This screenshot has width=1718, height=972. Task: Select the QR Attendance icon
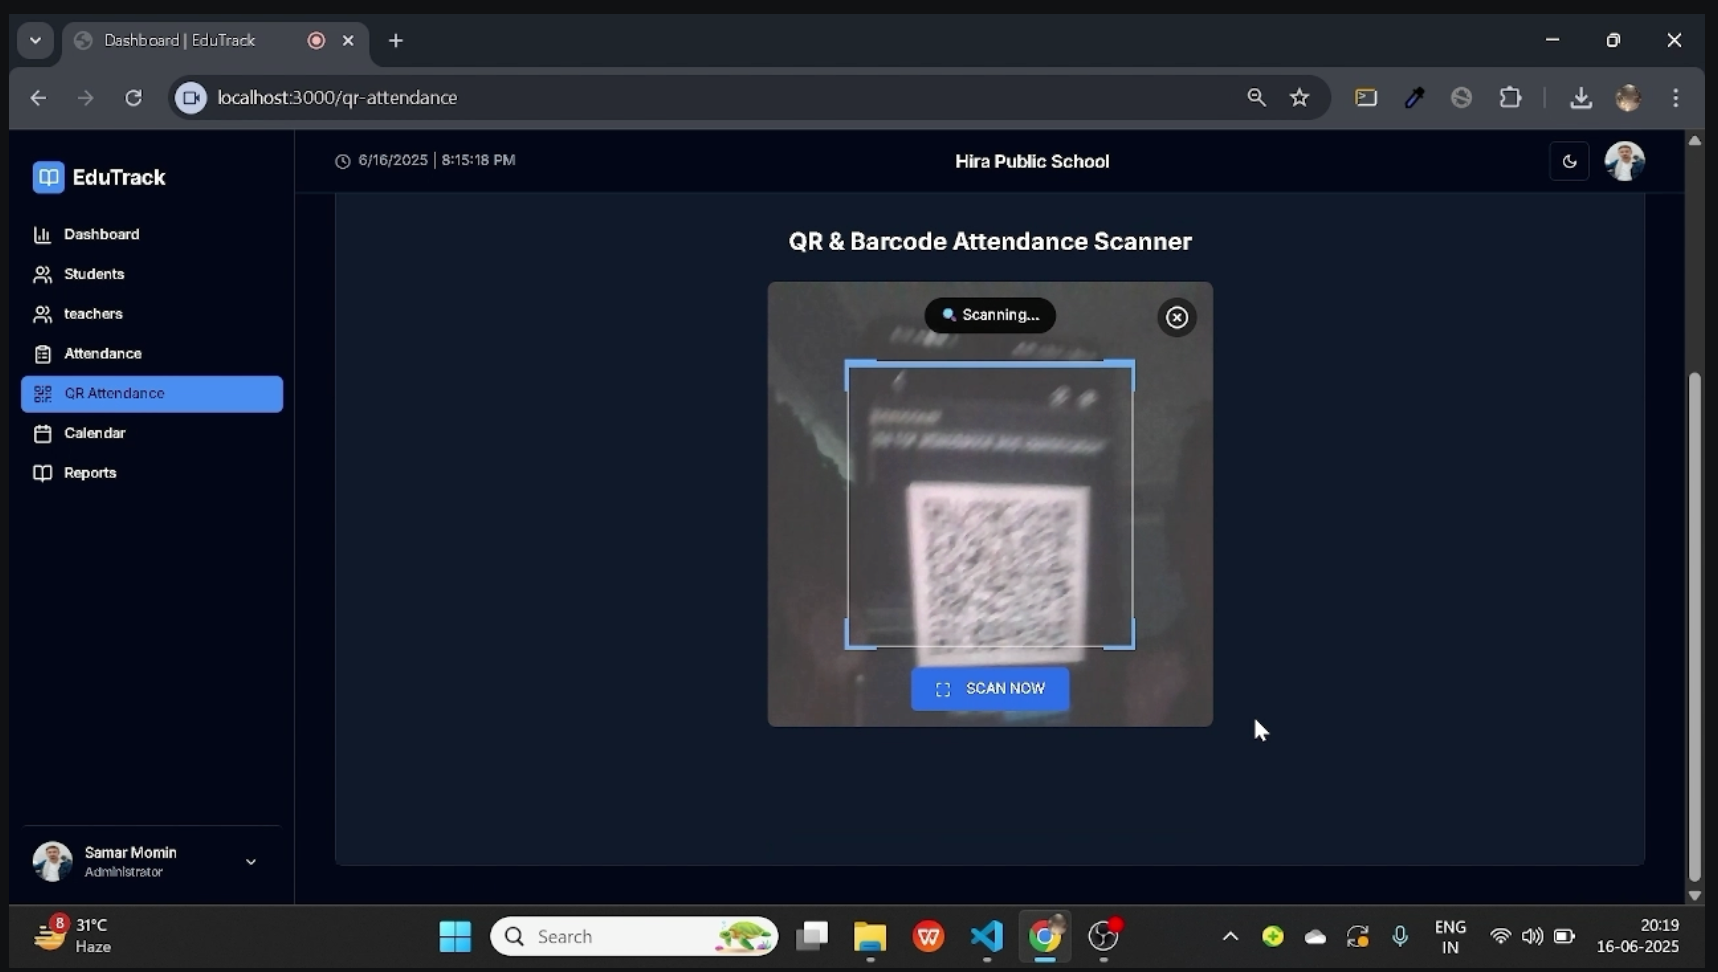coord(42,394)
